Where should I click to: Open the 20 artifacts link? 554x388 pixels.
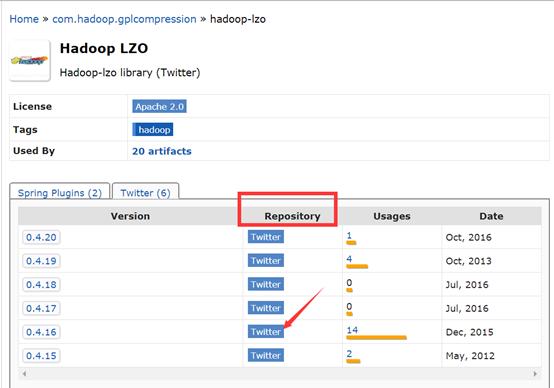[162, 151]
